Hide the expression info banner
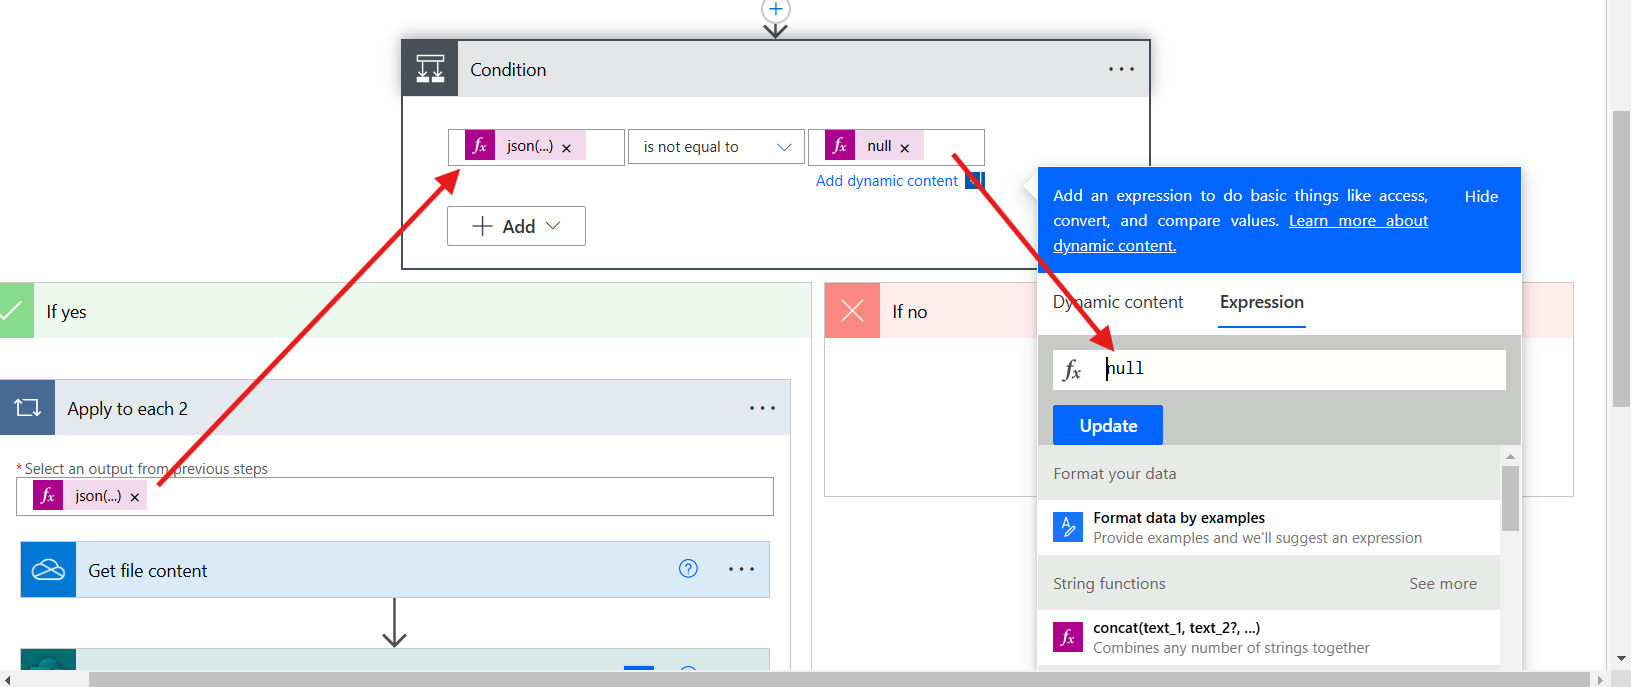 pyautogui.click(x=1481, y=196)
